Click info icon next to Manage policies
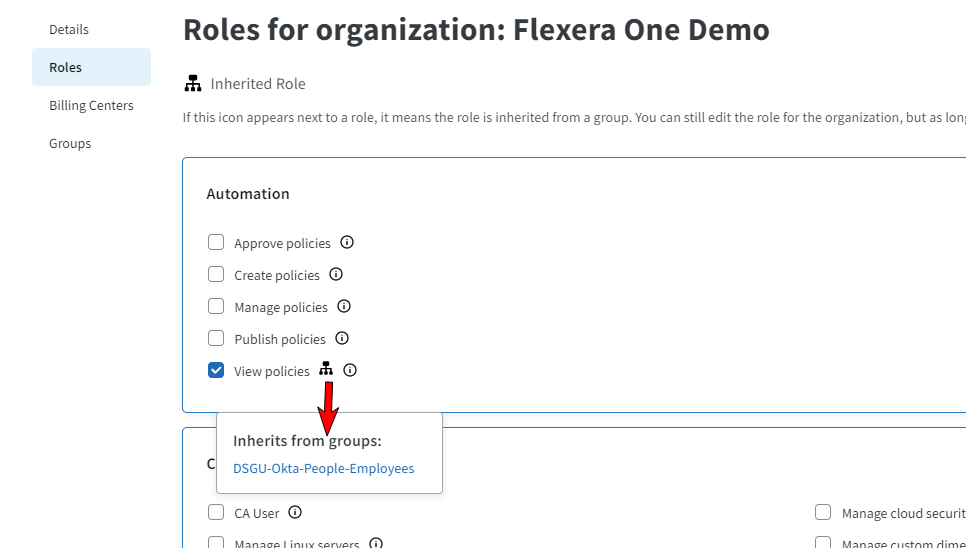966x548 pixels. 344,306
